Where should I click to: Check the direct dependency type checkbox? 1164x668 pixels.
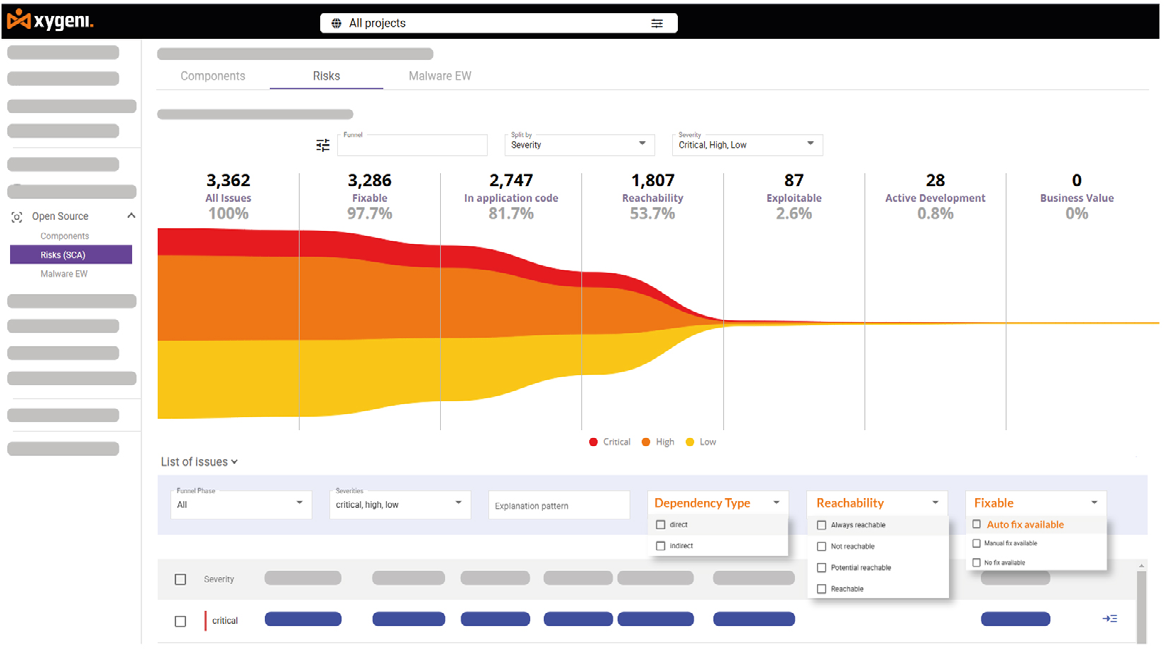pyautogui.click(x=660, y=525)
